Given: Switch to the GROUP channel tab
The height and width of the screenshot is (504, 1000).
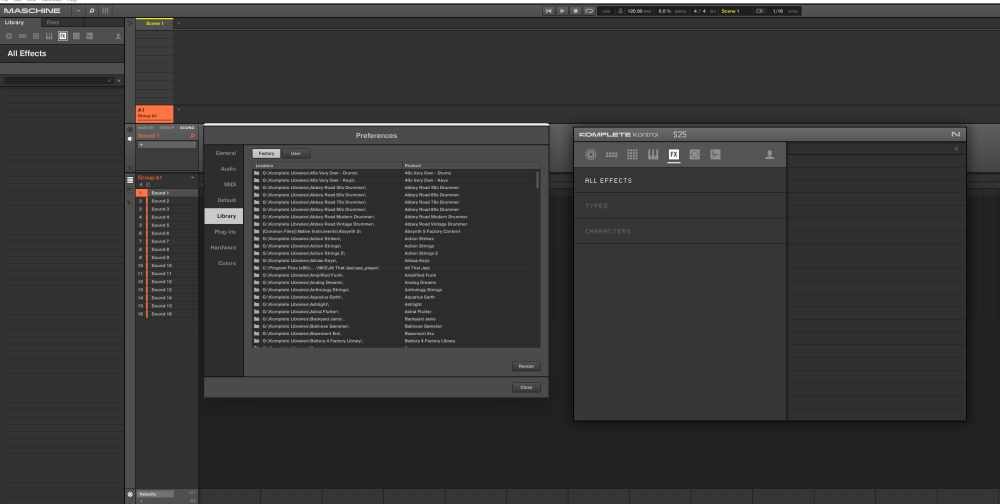Looking at the screenshot, I should pyautogui.click(x=167, y=128).
